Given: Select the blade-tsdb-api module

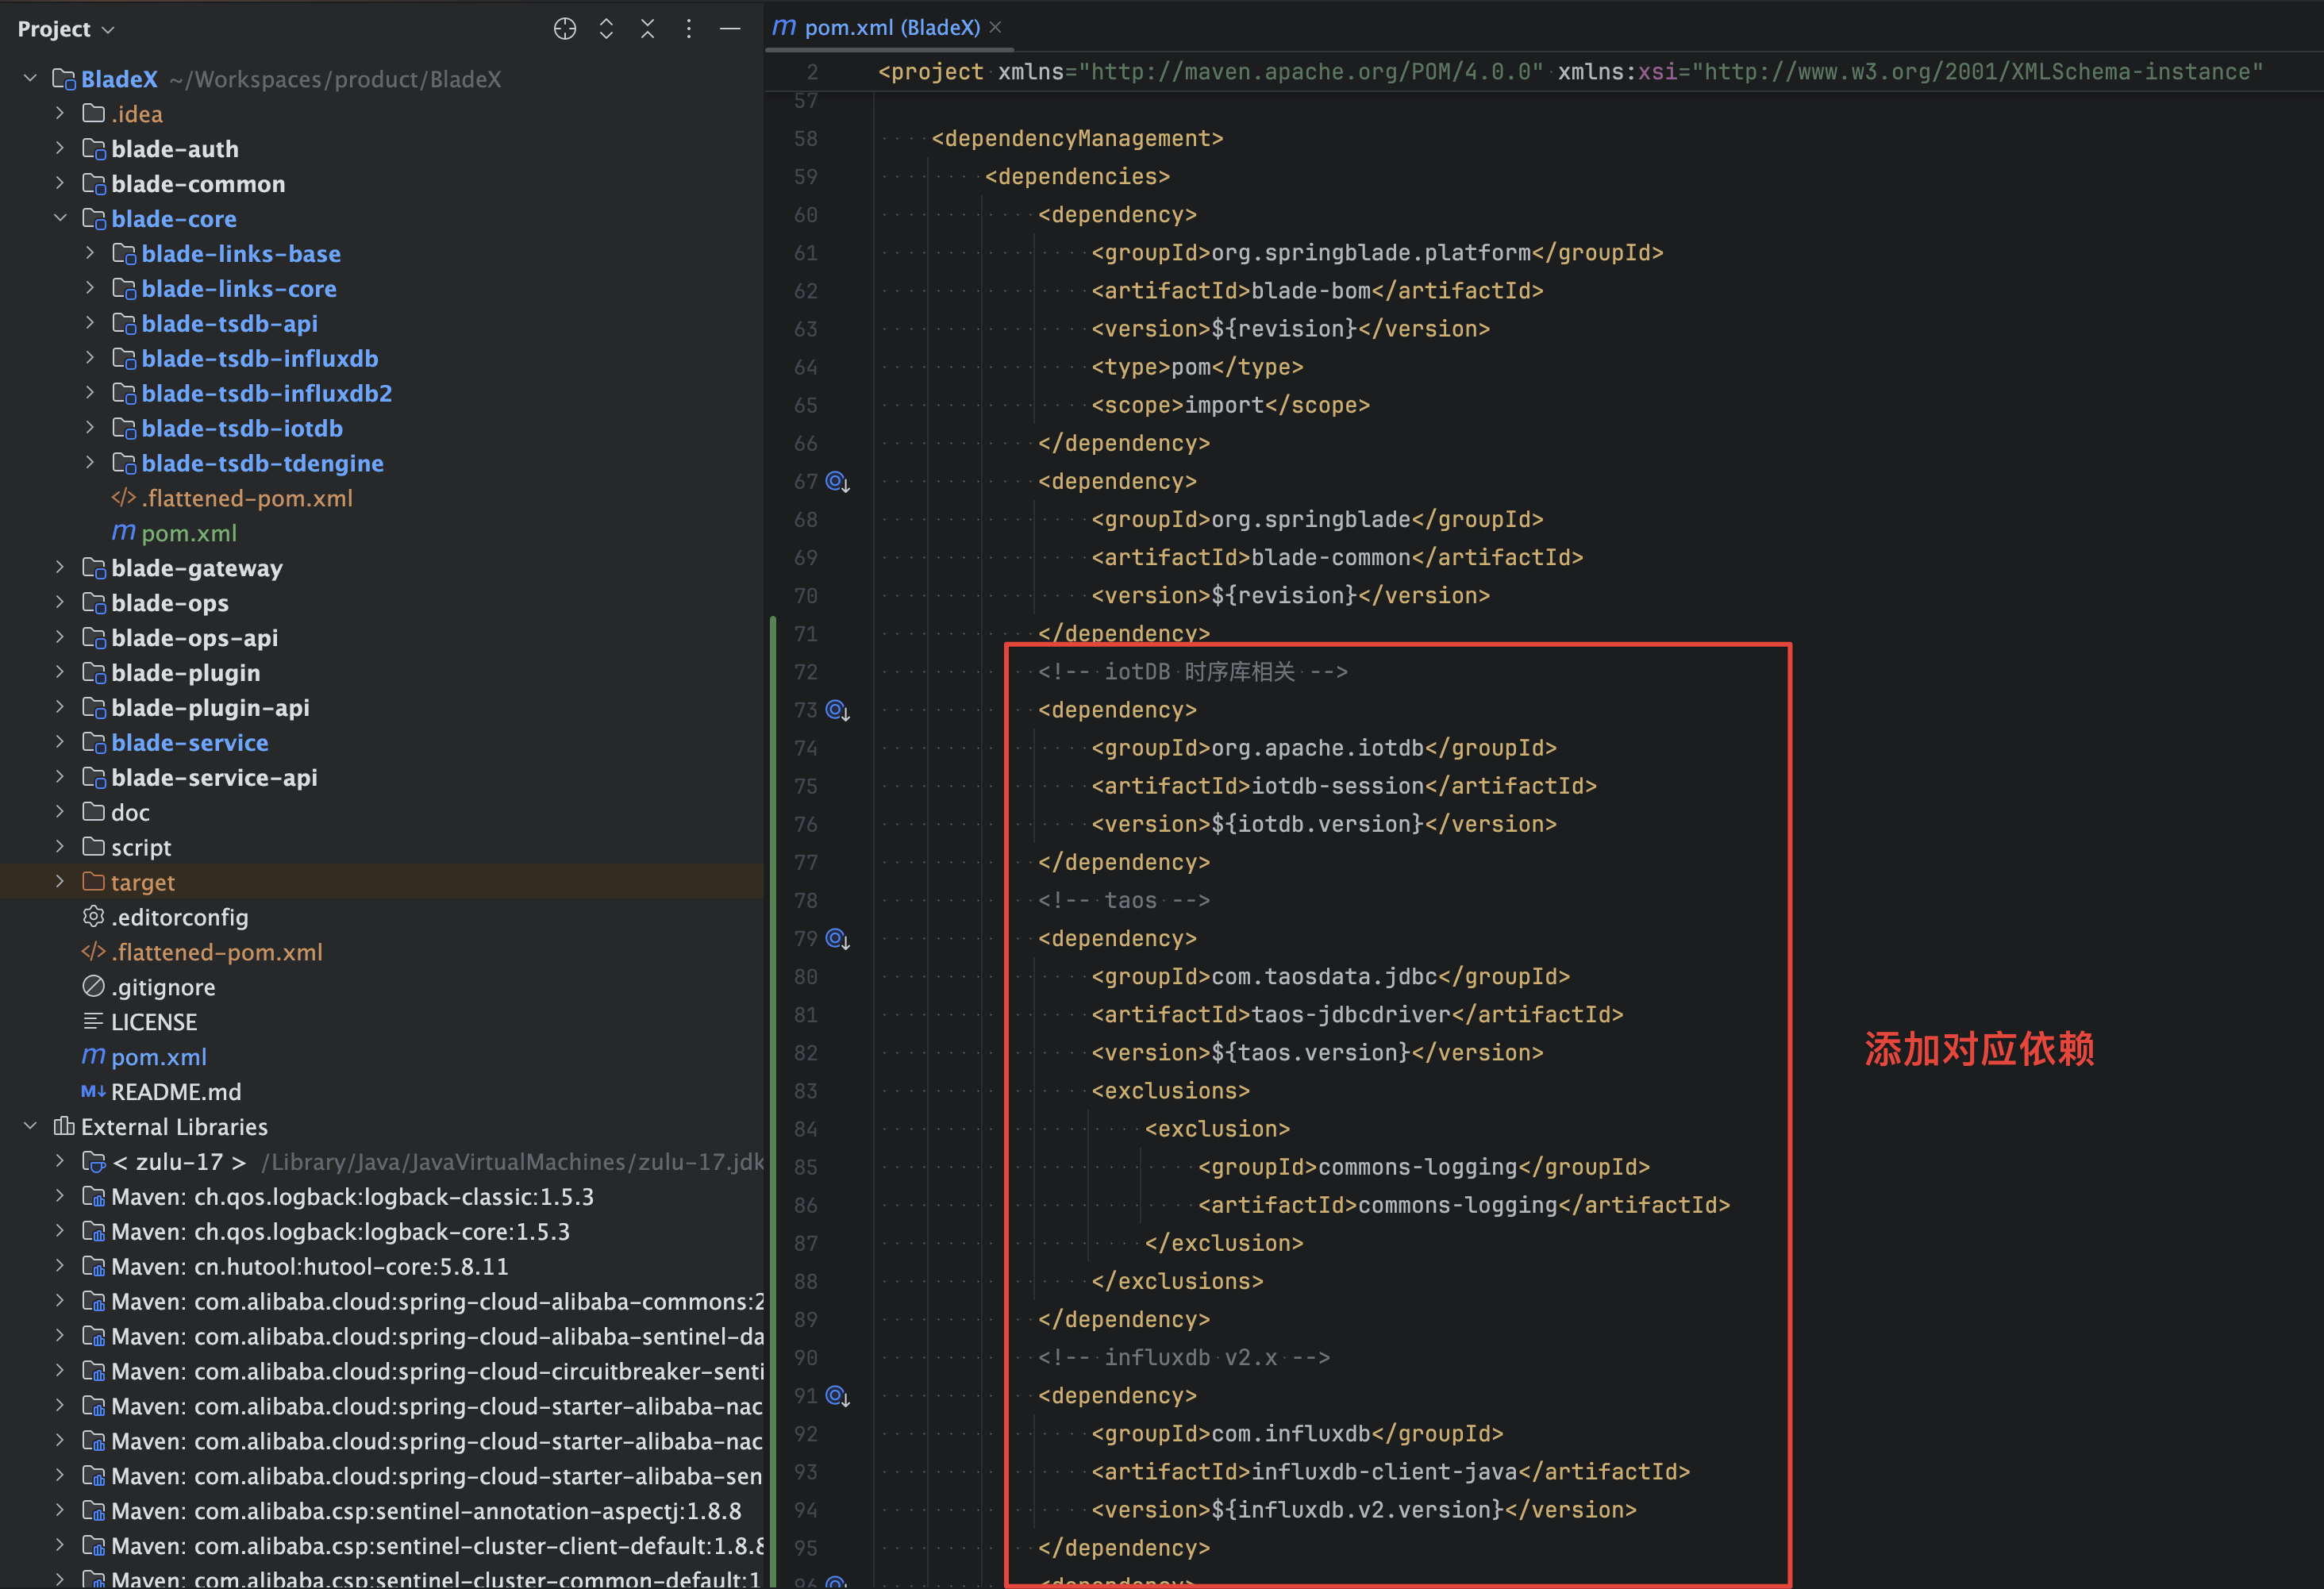Looking at the screenshot, I should pos(230,324).
